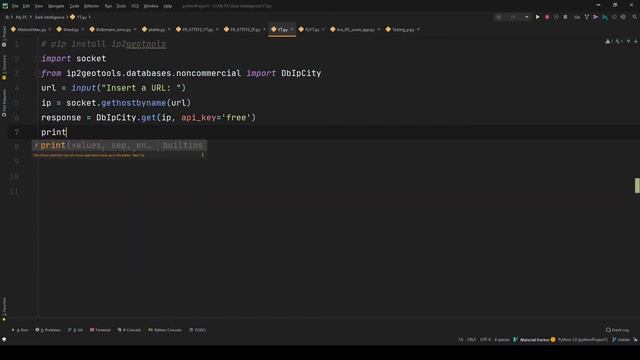Click line number 7 in the gutter

[x=16, y=132]
